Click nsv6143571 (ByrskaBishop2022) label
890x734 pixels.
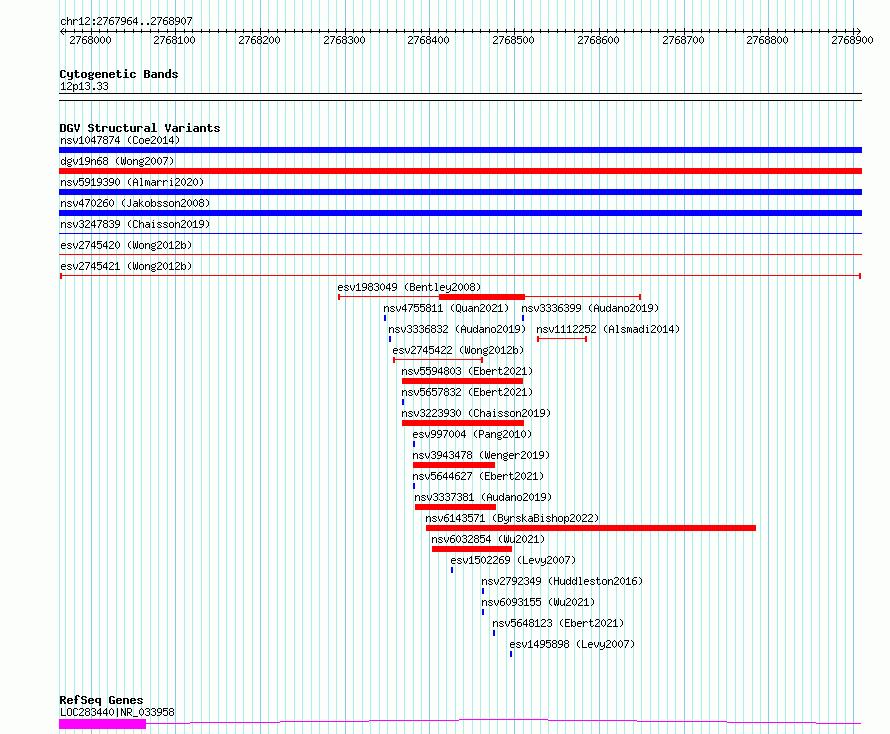513,518
